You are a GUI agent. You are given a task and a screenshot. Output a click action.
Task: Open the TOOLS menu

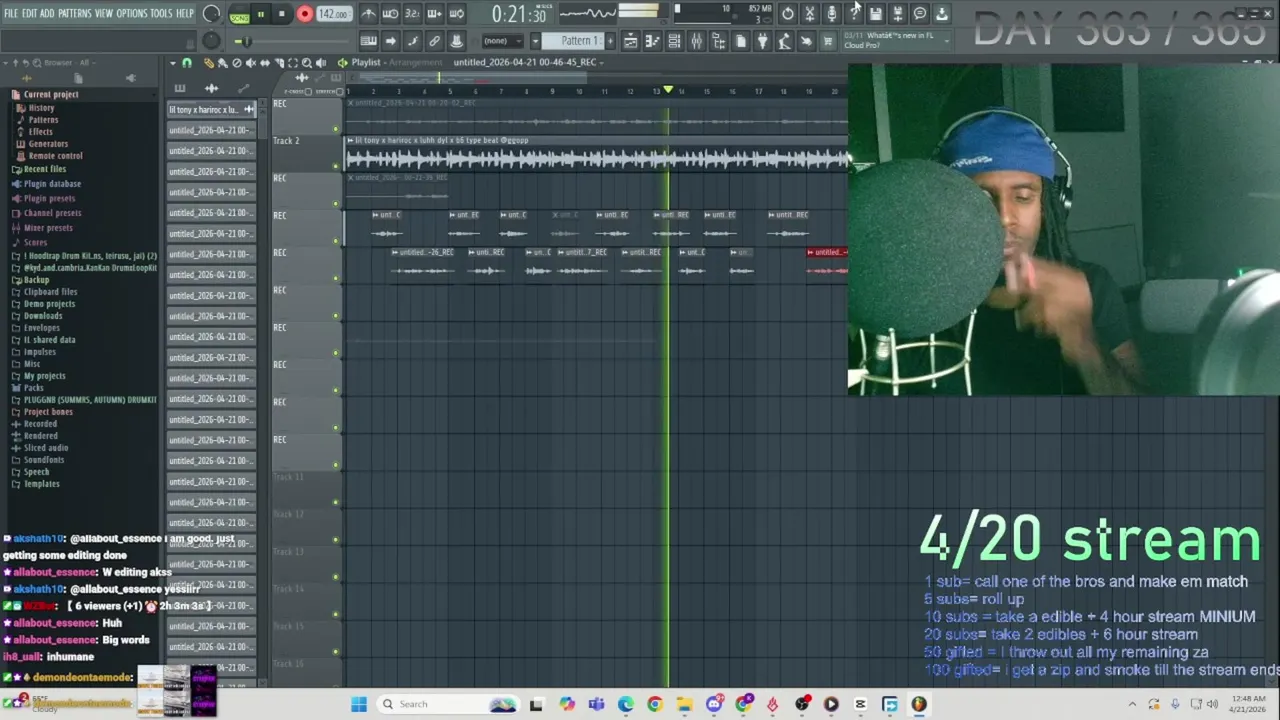161,13
